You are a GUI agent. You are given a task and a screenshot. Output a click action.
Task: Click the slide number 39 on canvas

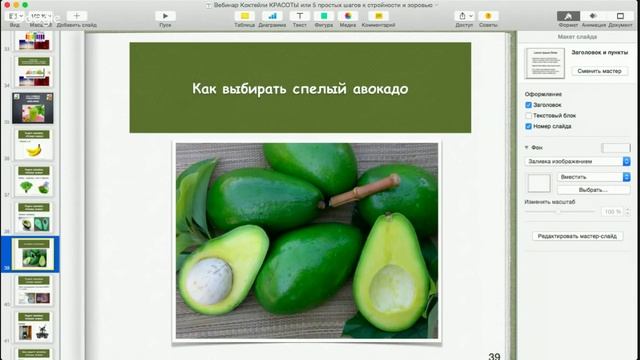tap(494, 356)
